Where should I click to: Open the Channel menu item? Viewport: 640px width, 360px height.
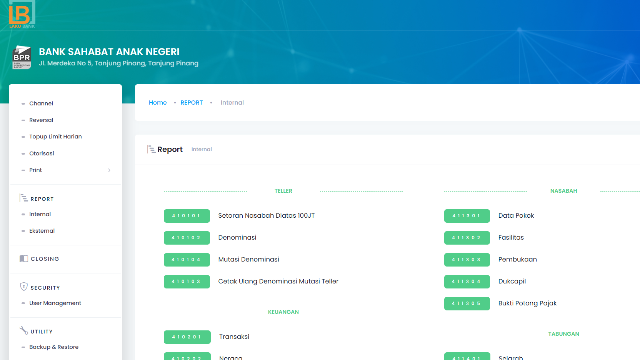pos(41,103)
